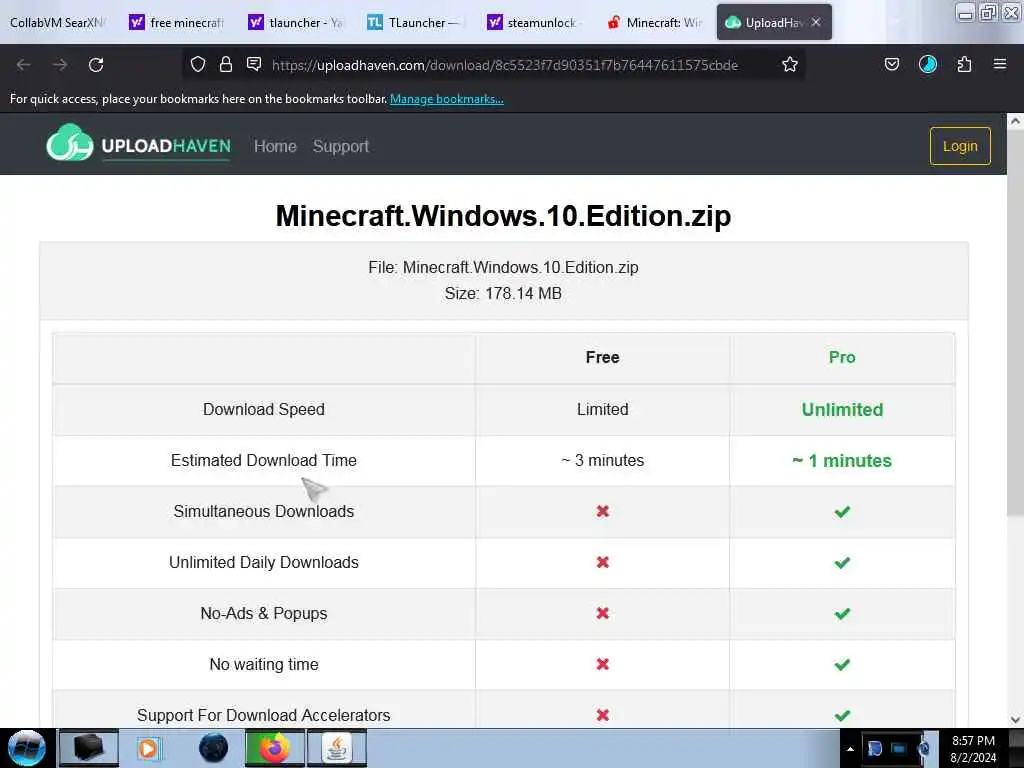
Task: Switch to the steamunlocked search tab
Action: 534,23
